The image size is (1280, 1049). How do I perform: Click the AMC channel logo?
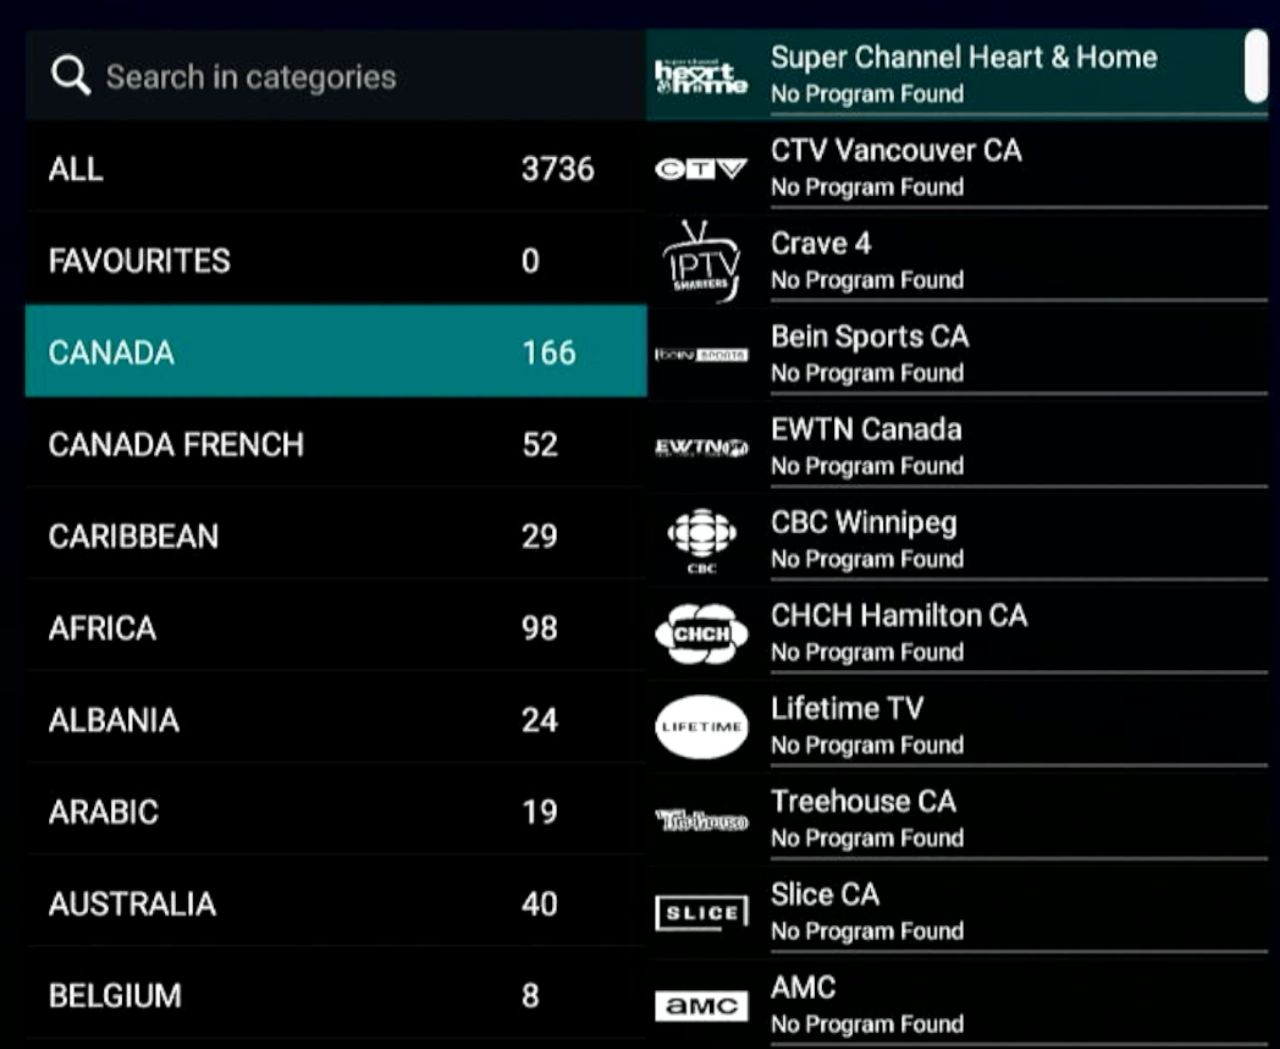coord(700,1005)
